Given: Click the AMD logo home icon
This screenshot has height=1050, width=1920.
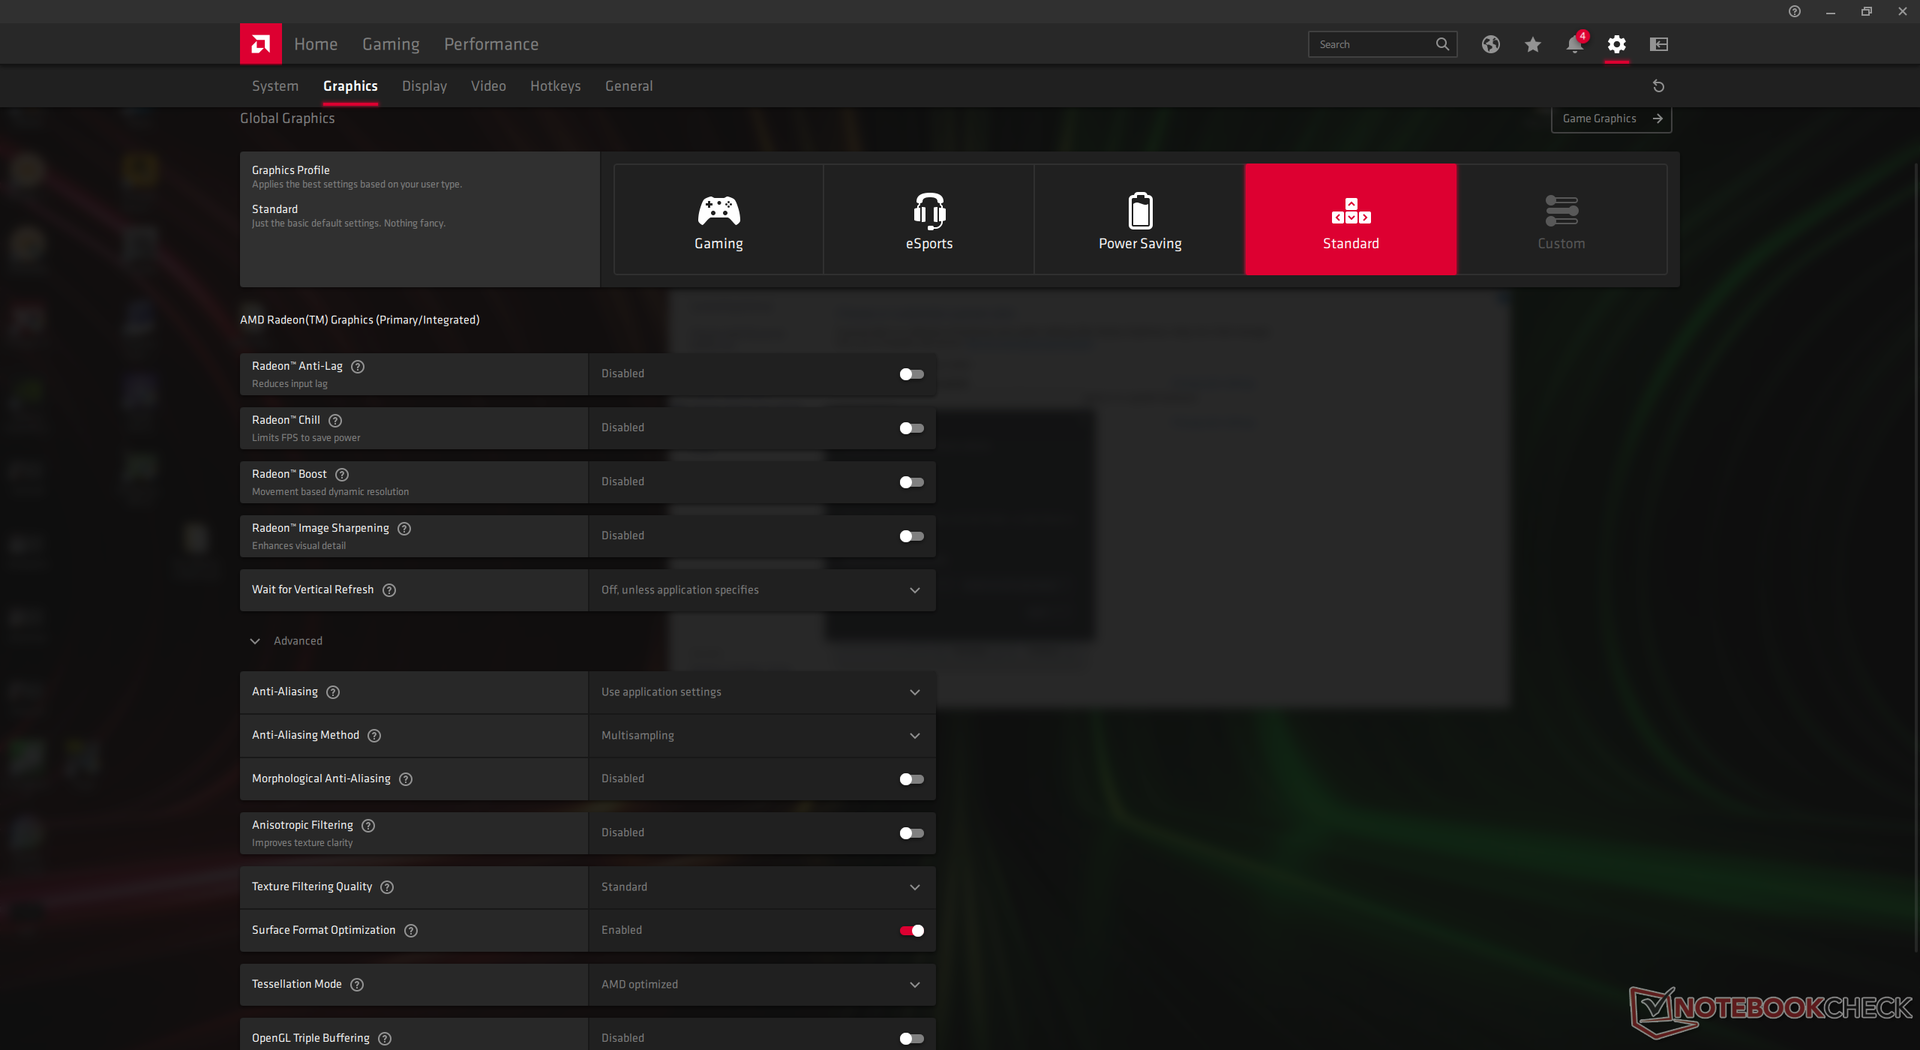Looking at the screenshot, I should (x=260, y=44).
